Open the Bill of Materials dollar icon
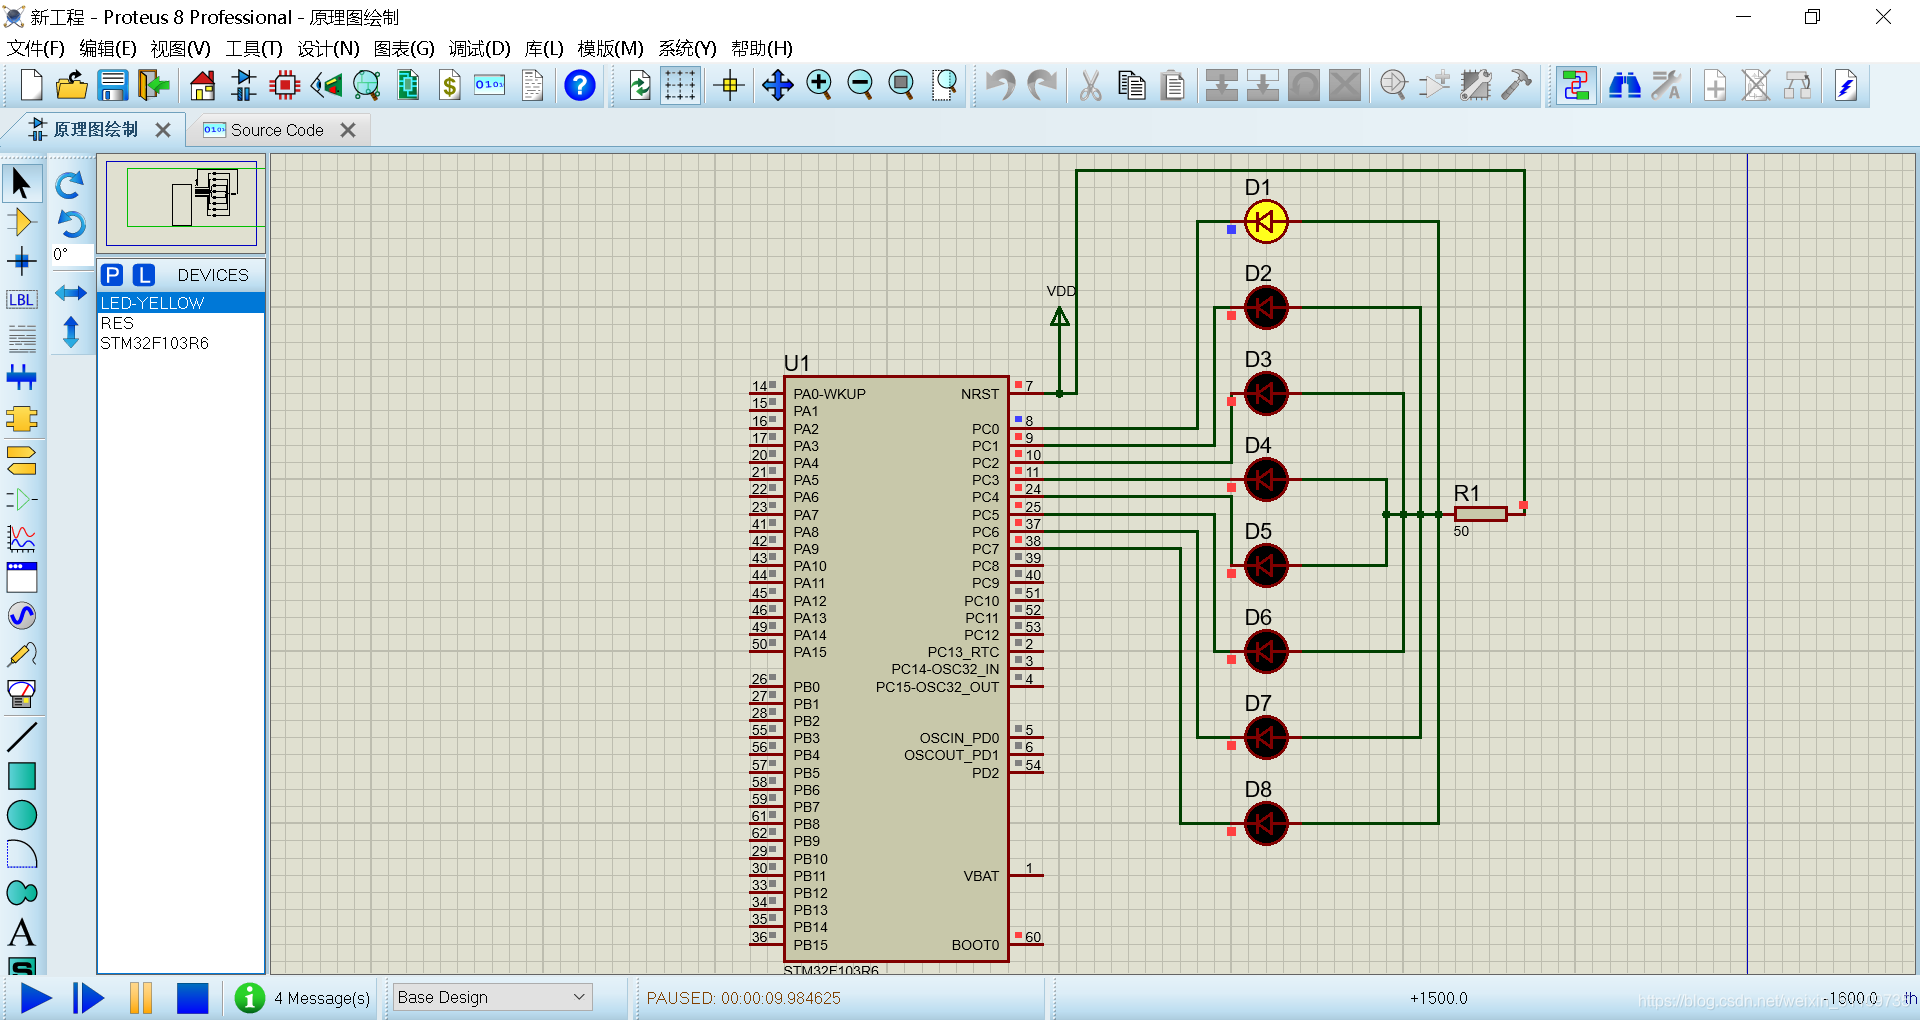Image resolution: width=1920 pixels, height=1020 pixels. click(450, 86)
